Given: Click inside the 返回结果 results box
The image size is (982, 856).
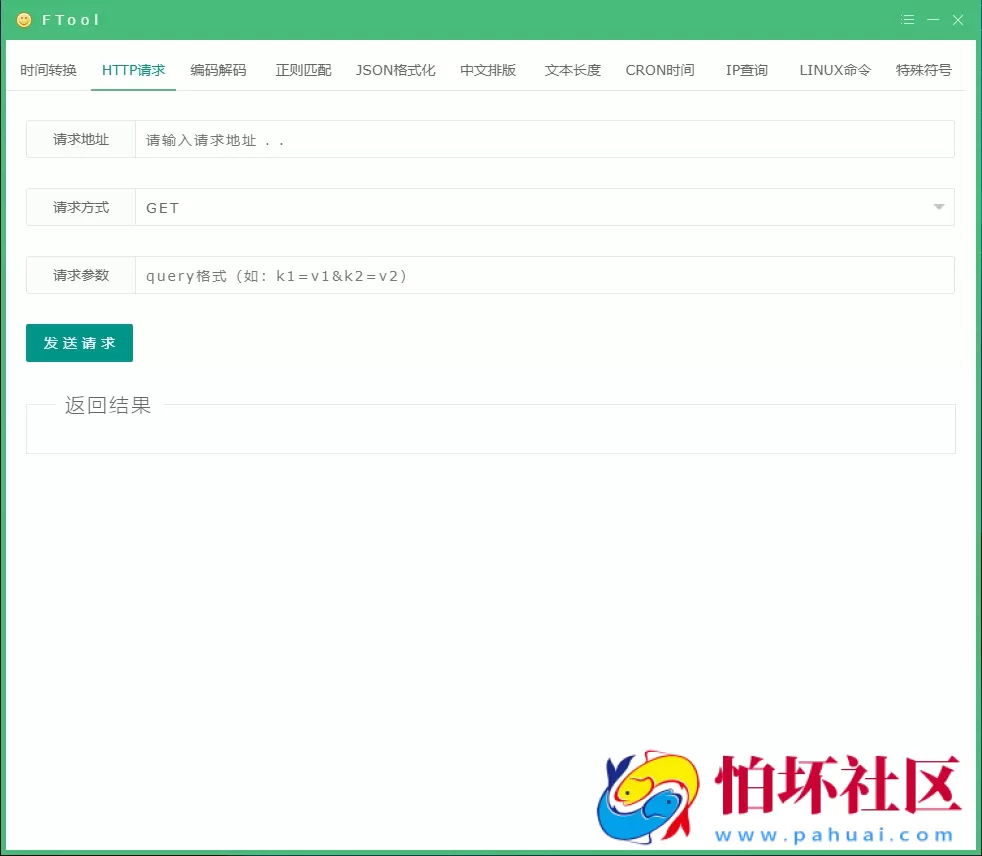Looking at the screenshot, I should tap(491, 430).
